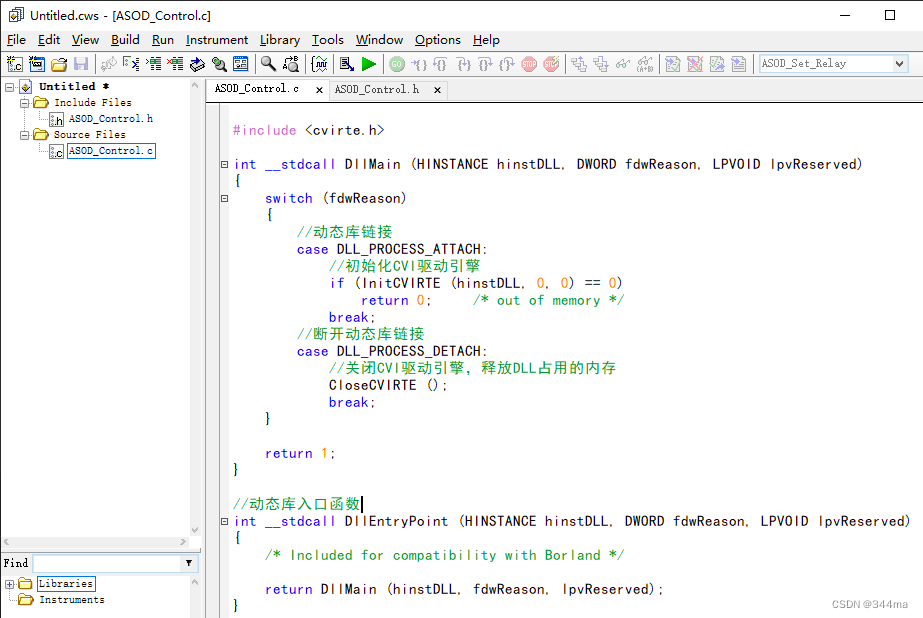The height and width of the screenshot is (618, 923).
Task: Open the Replace tool icon
Action: click(291, 62)
